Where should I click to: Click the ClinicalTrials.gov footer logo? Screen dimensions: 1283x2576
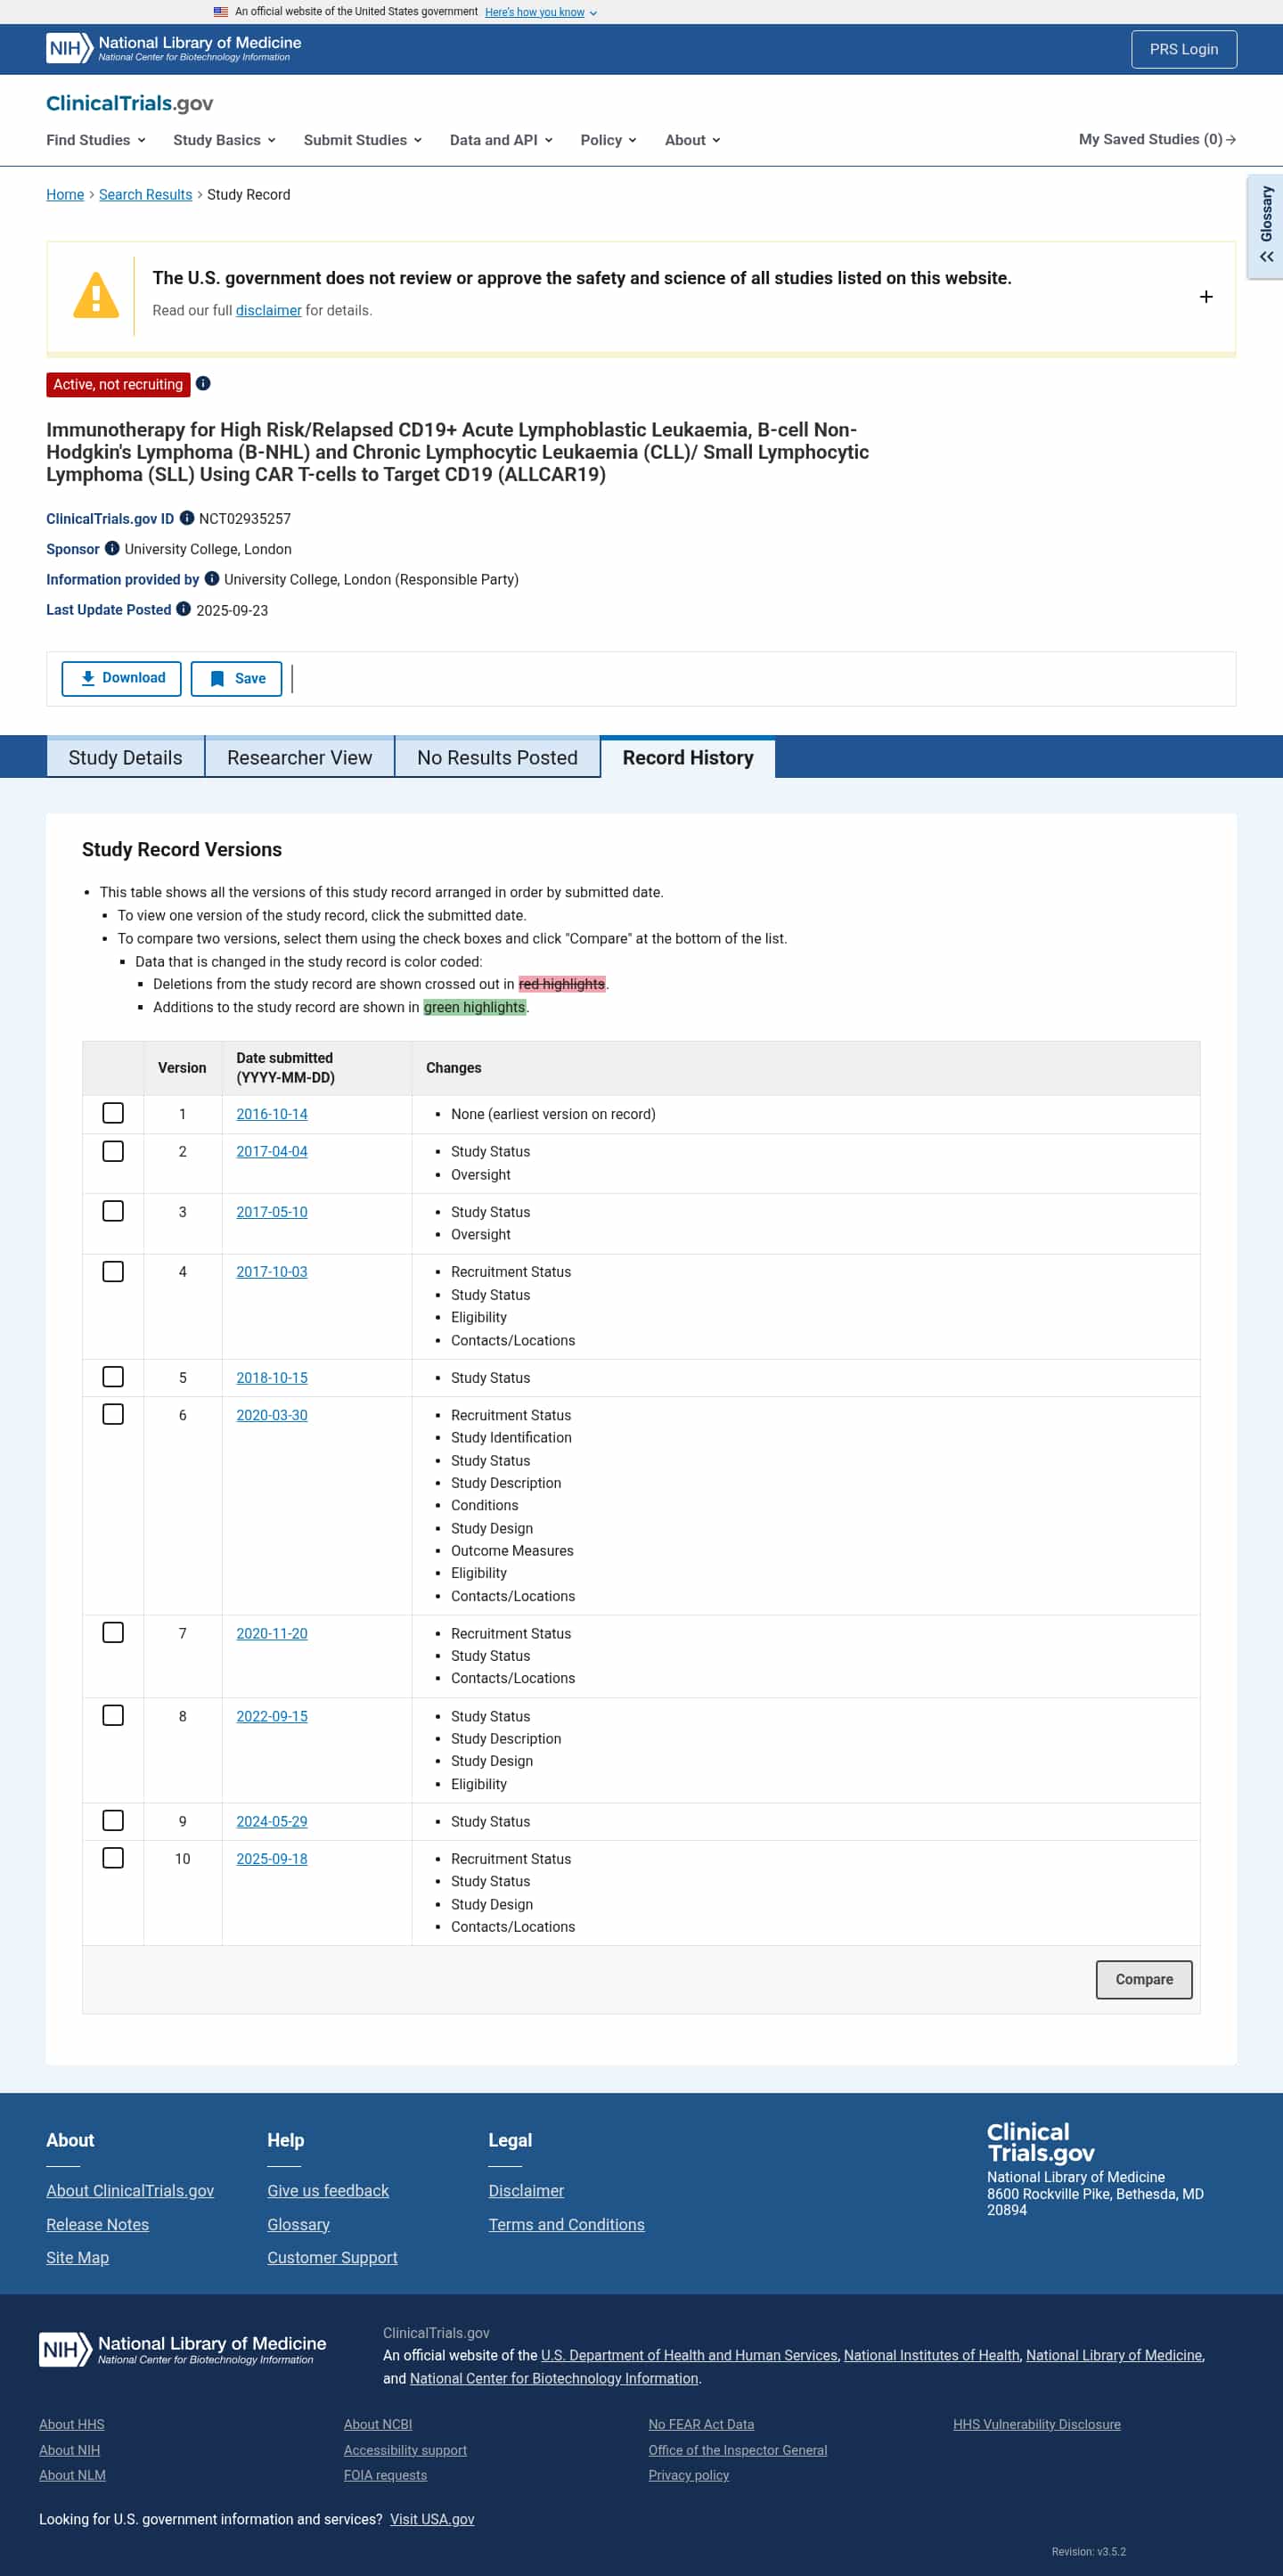tap(1040, 2142)
